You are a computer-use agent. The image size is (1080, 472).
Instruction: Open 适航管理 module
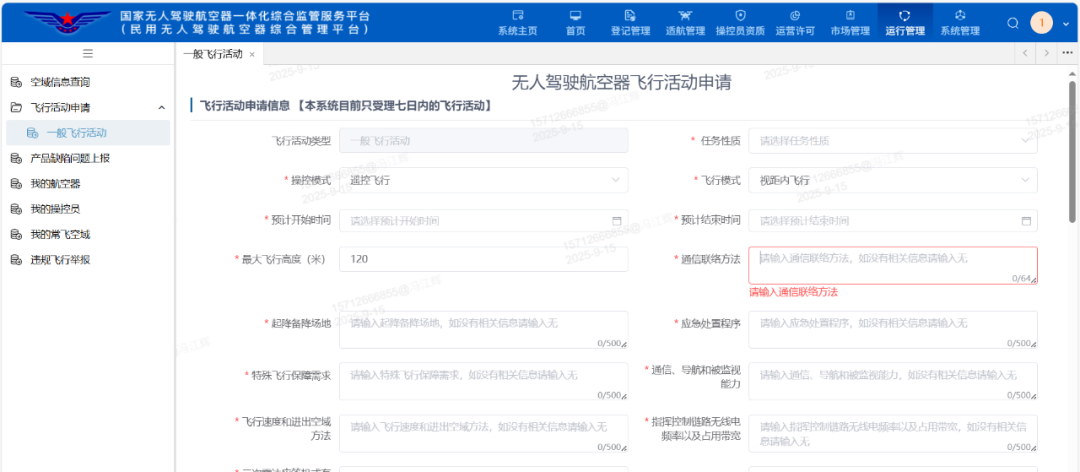pos(685,22)
